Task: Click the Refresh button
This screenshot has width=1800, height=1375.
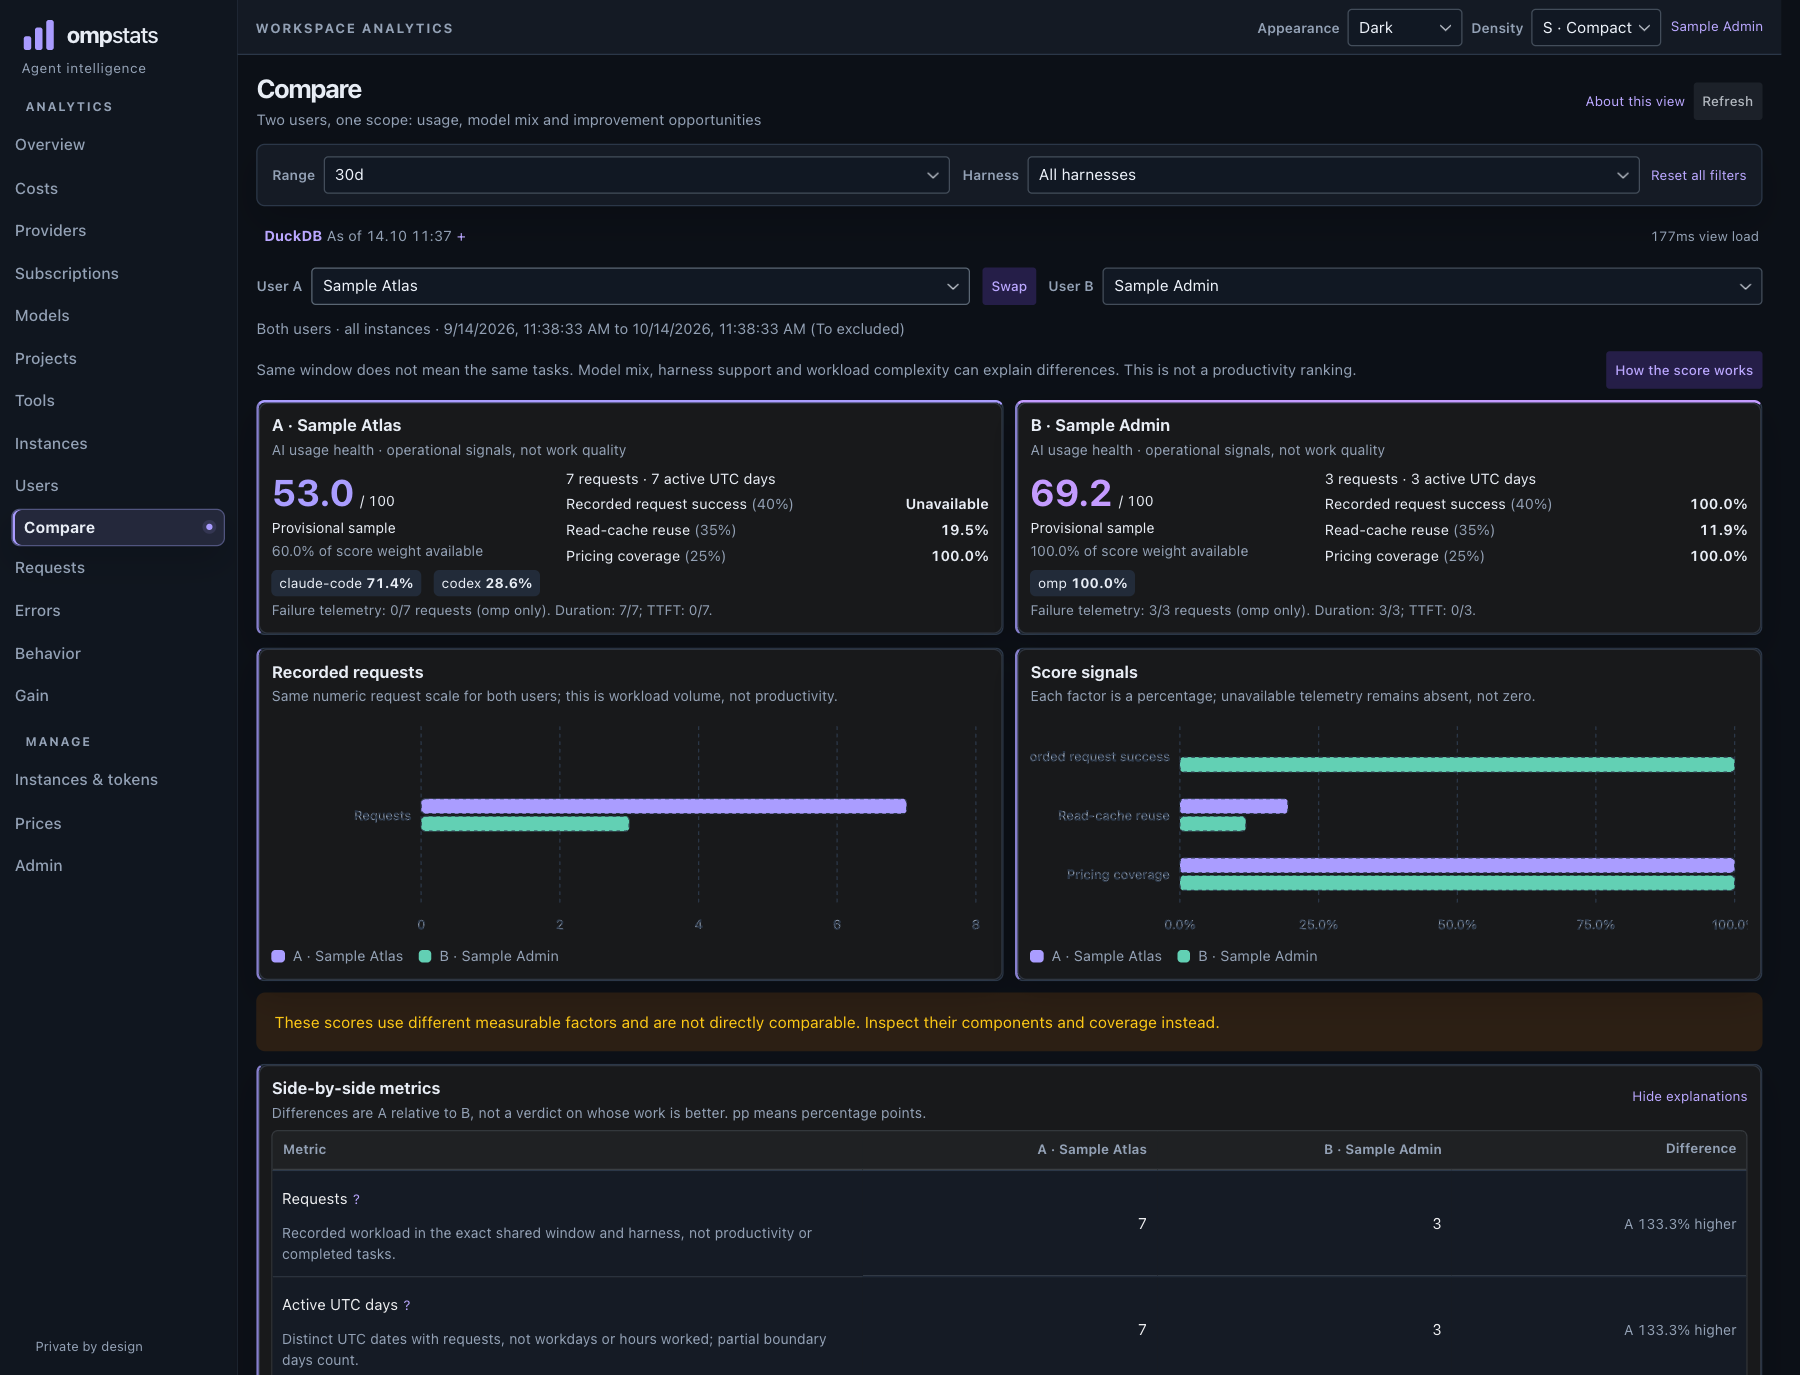Action: [x=1727, y=102]
